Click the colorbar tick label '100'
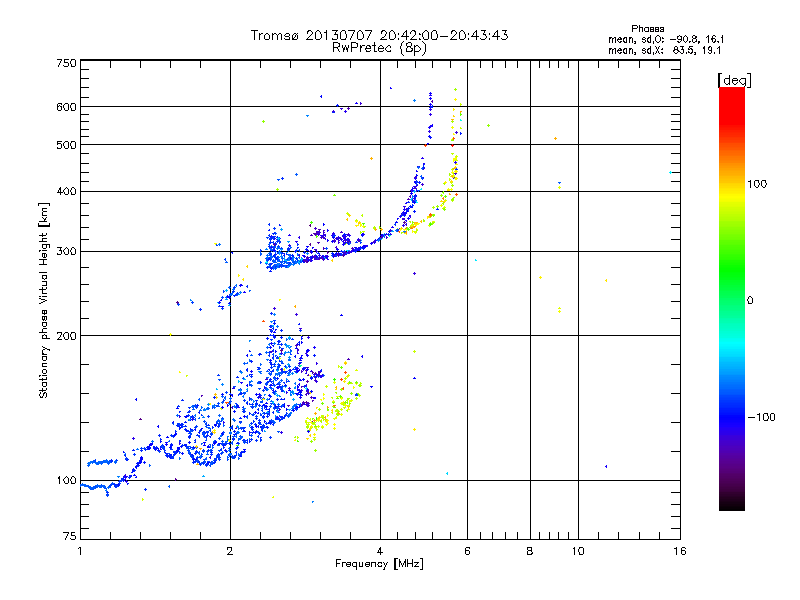800x600 pixels. pyautogui.click(x=757, y=184)
